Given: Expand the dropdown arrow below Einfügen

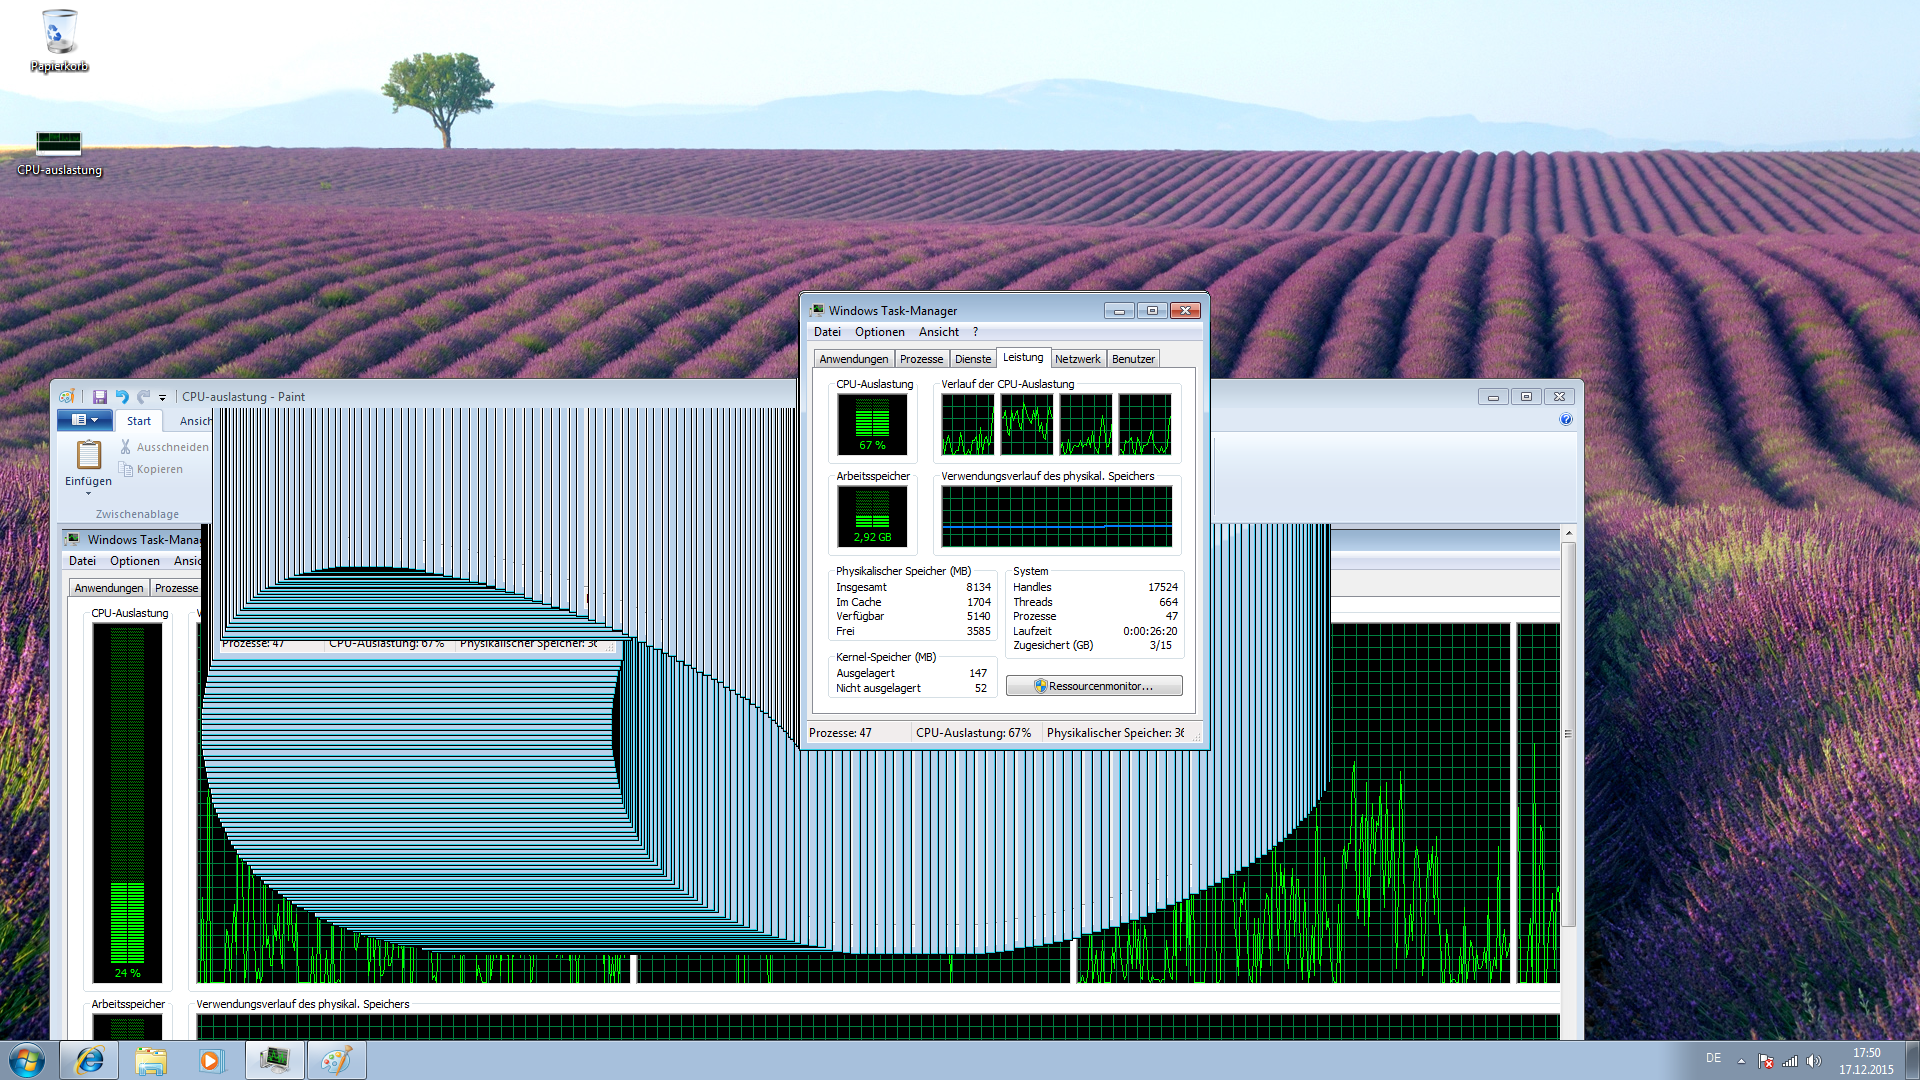Looking at the screenshot, I should tap(88, 494).
